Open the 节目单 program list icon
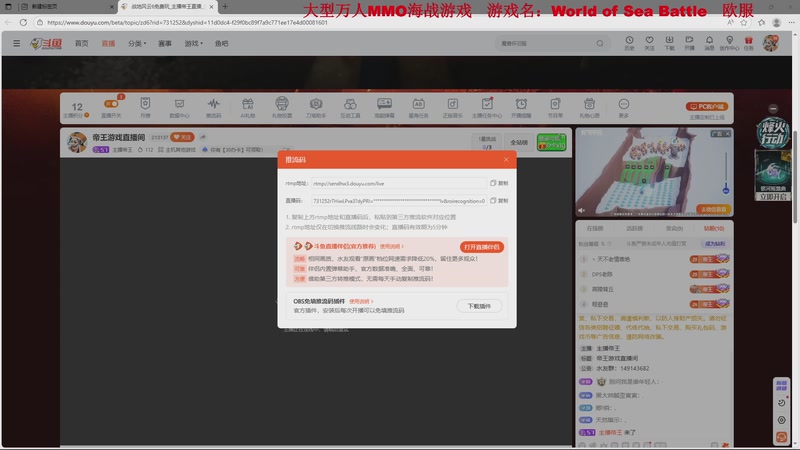Viewport: 800px width, 450px height. click(x=555, y=108)
